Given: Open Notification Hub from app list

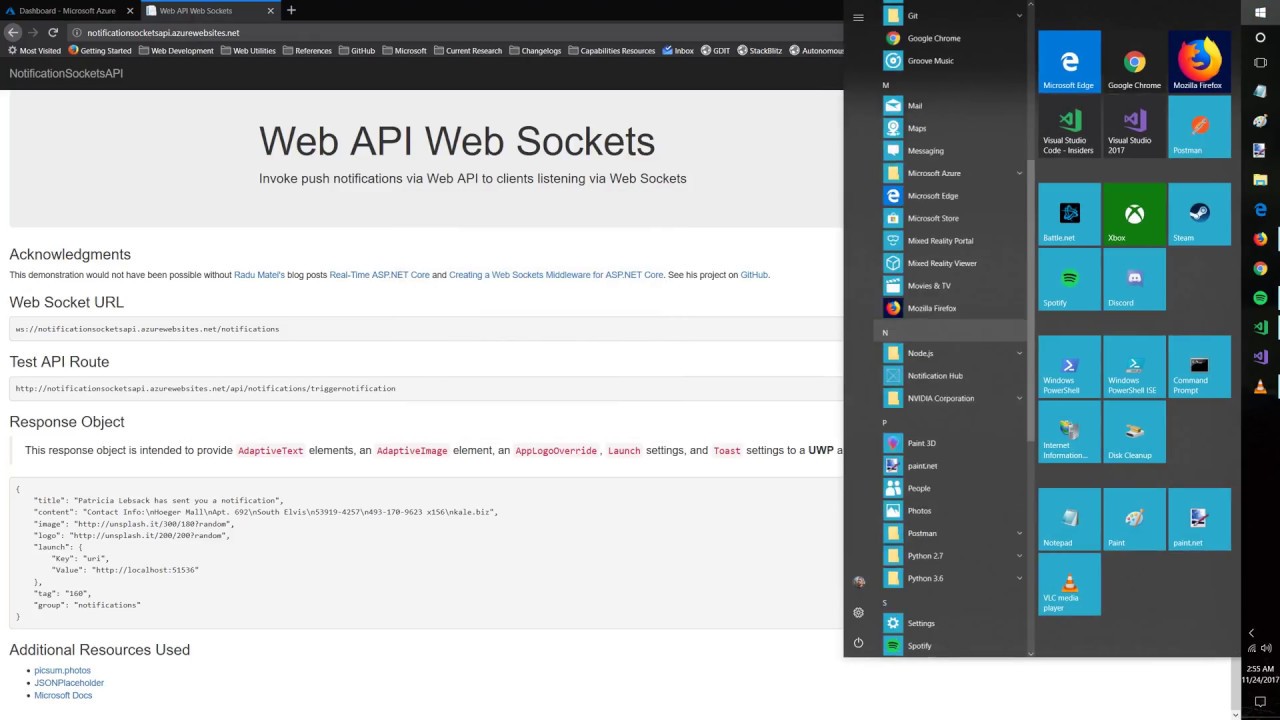Looking at the screenshot, I should click(x=953, y=376).
